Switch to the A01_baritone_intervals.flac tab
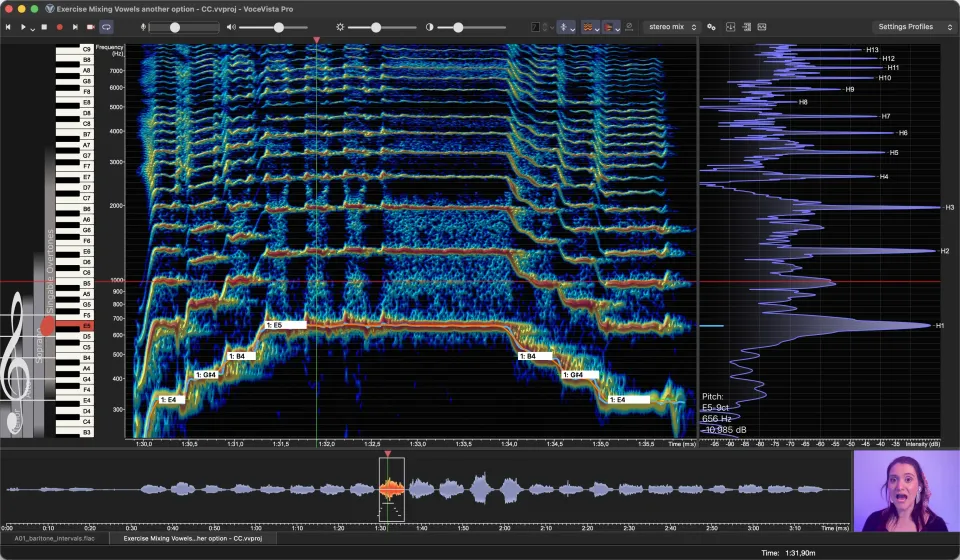 point(54,539)
